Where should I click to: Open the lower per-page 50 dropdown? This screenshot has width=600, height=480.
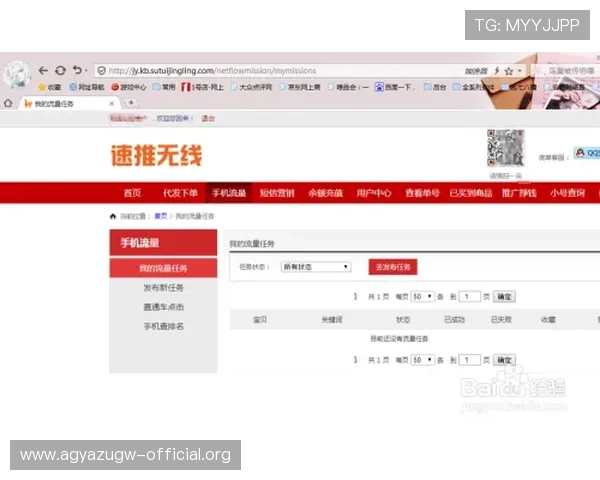tap(422, 360)
